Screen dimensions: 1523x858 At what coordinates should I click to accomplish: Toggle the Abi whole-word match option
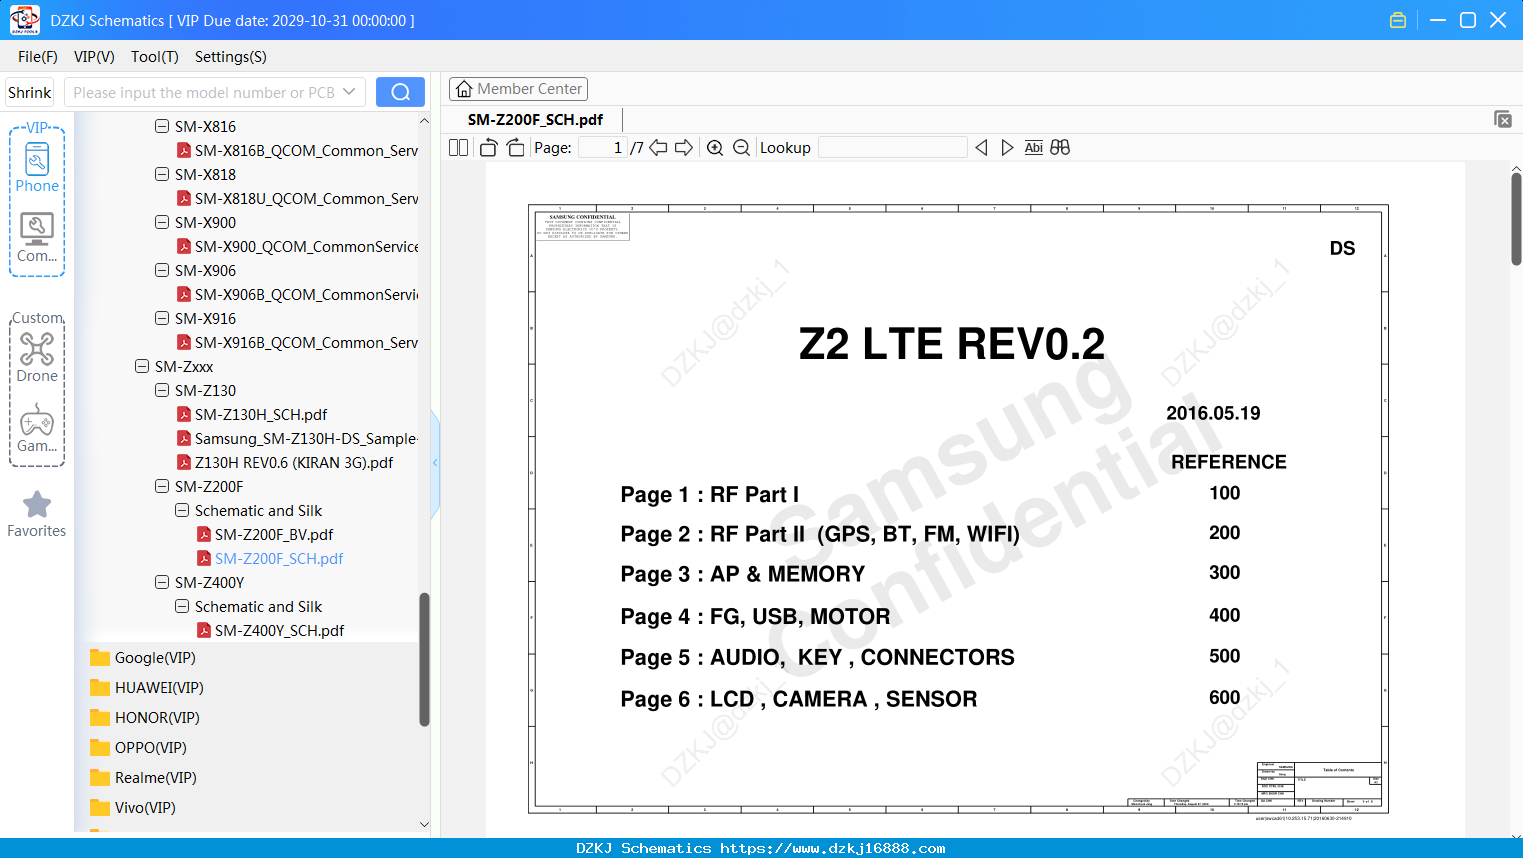click(1034, 148)
